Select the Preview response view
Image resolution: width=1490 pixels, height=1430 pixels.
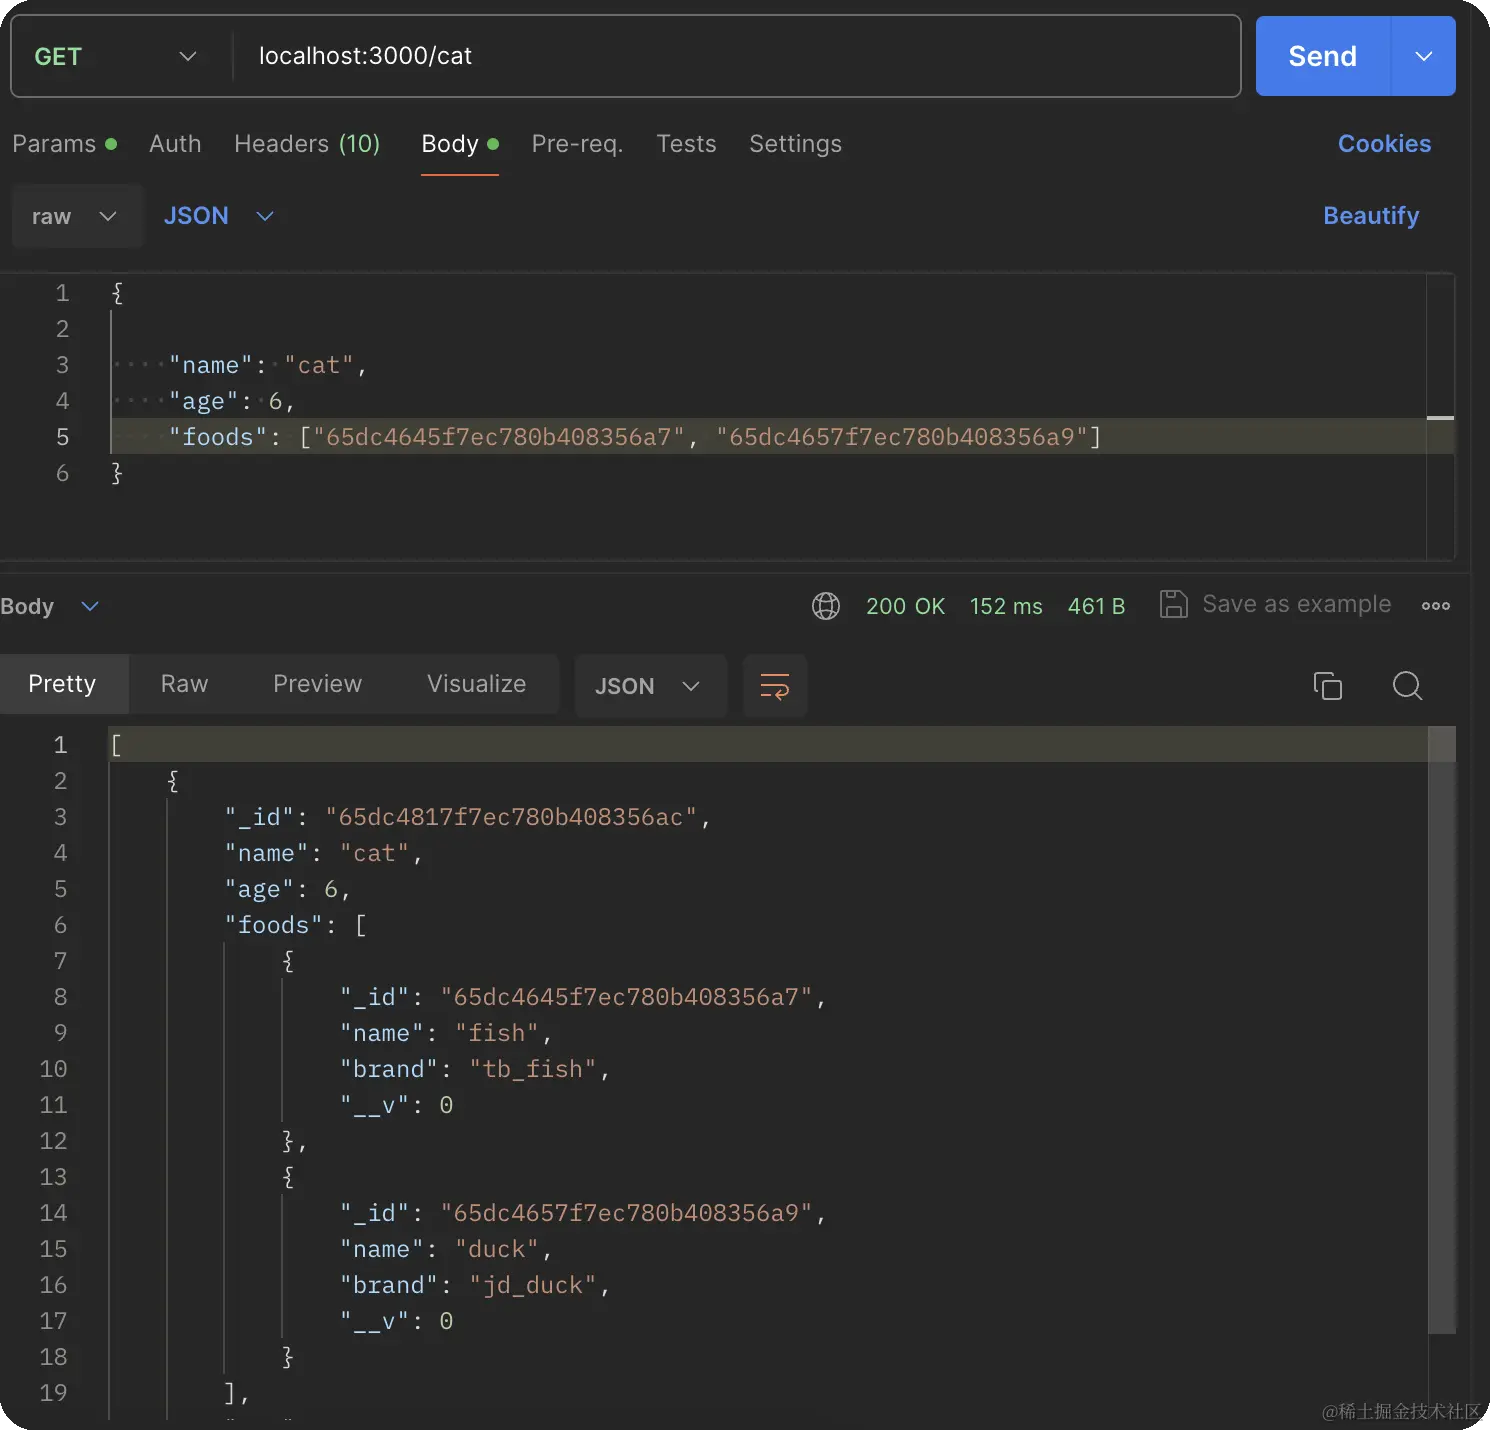click(317, 684)
